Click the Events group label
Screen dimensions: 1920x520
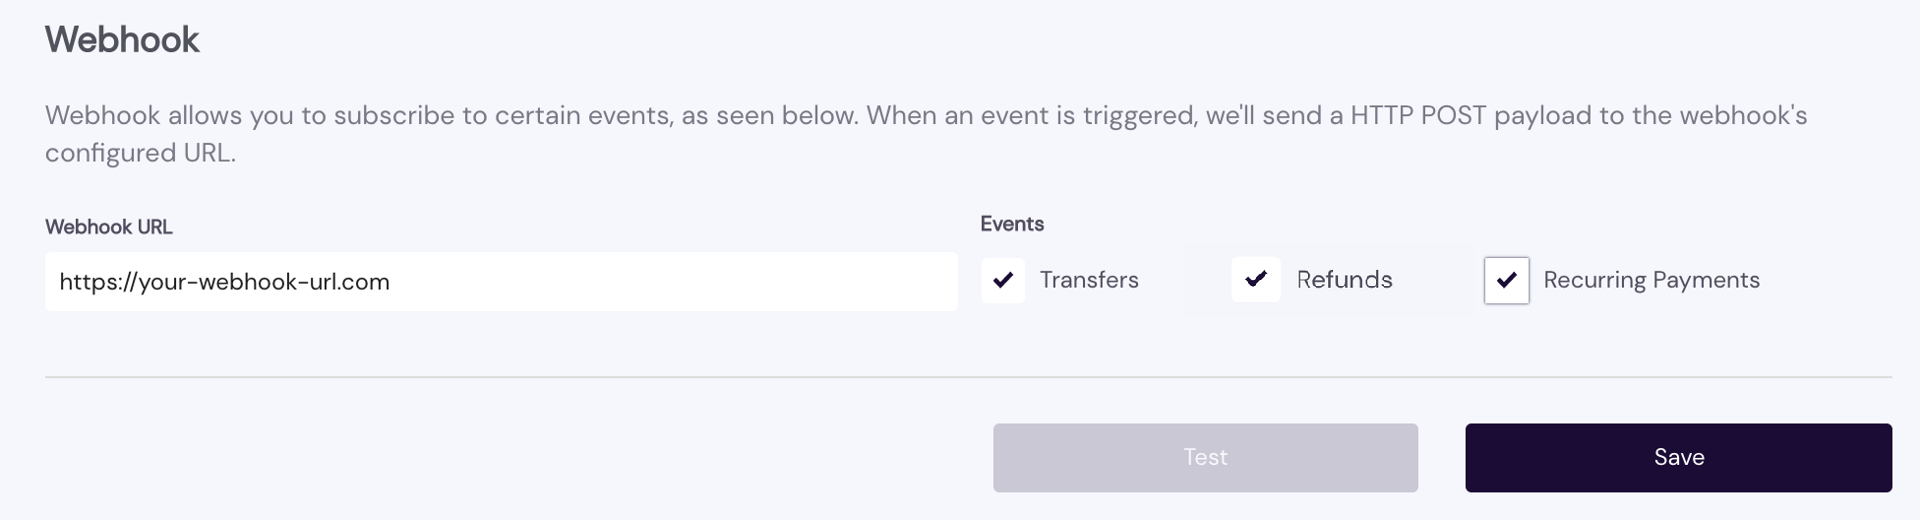point(1011,224)
